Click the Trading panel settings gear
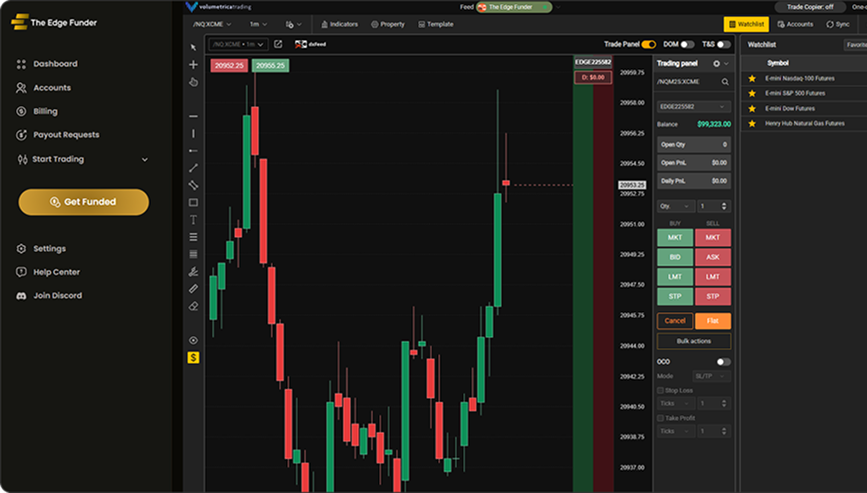Screen dimensions: 867x493 tap(716, 64)
